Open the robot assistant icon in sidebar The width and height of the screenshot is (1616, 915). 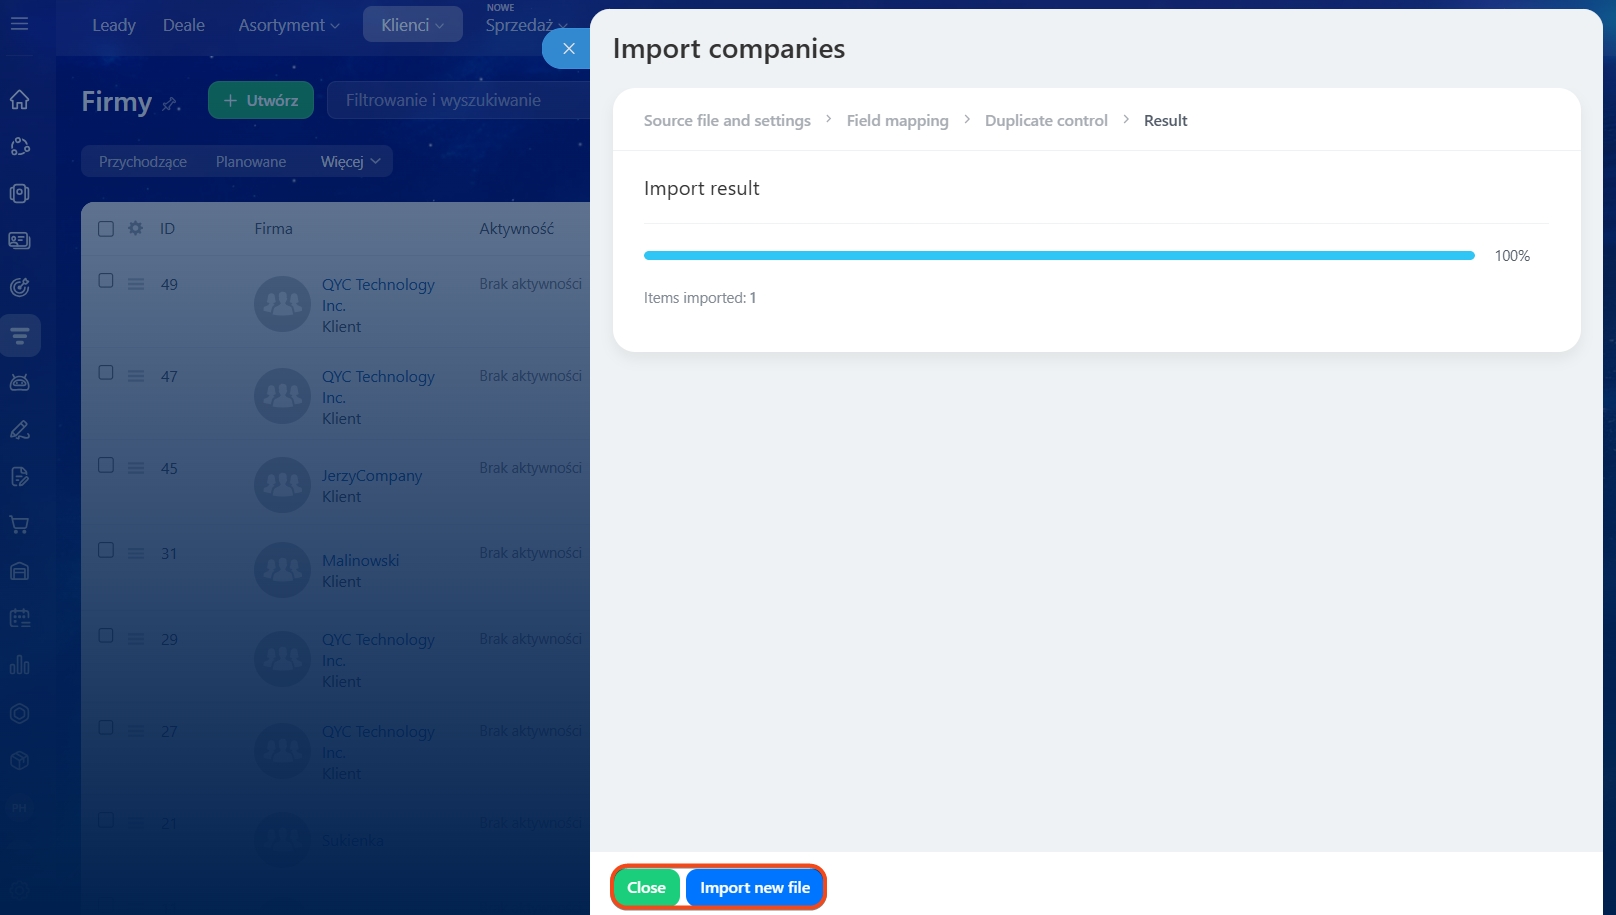pyautogui.click(x=19, y=382)
